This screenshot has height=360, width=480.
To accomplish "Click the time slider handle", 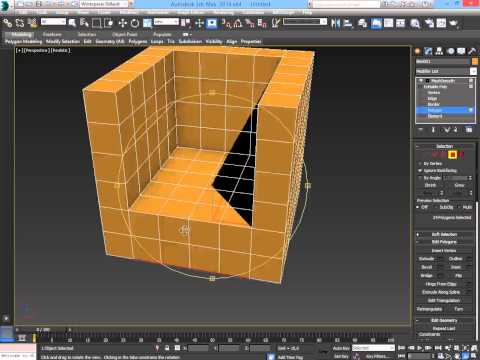I will (x=42, y=330).
